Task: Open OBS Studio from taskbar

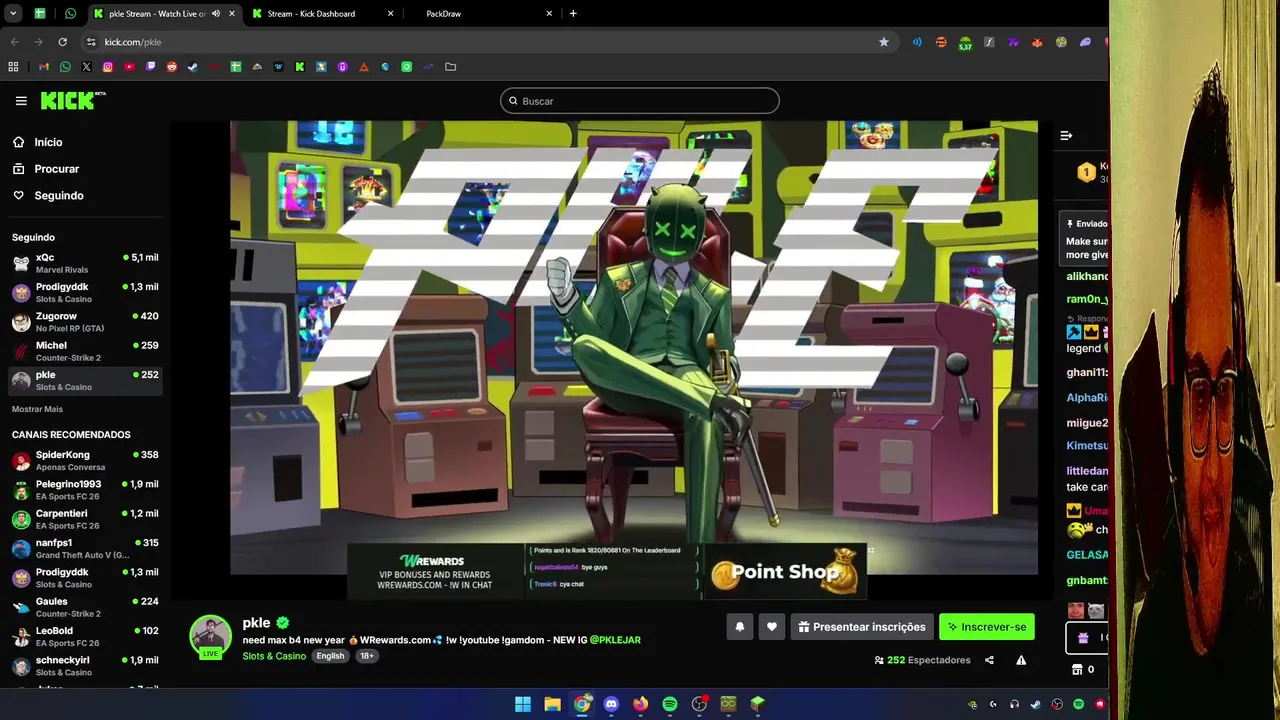Action: (699, 704)
